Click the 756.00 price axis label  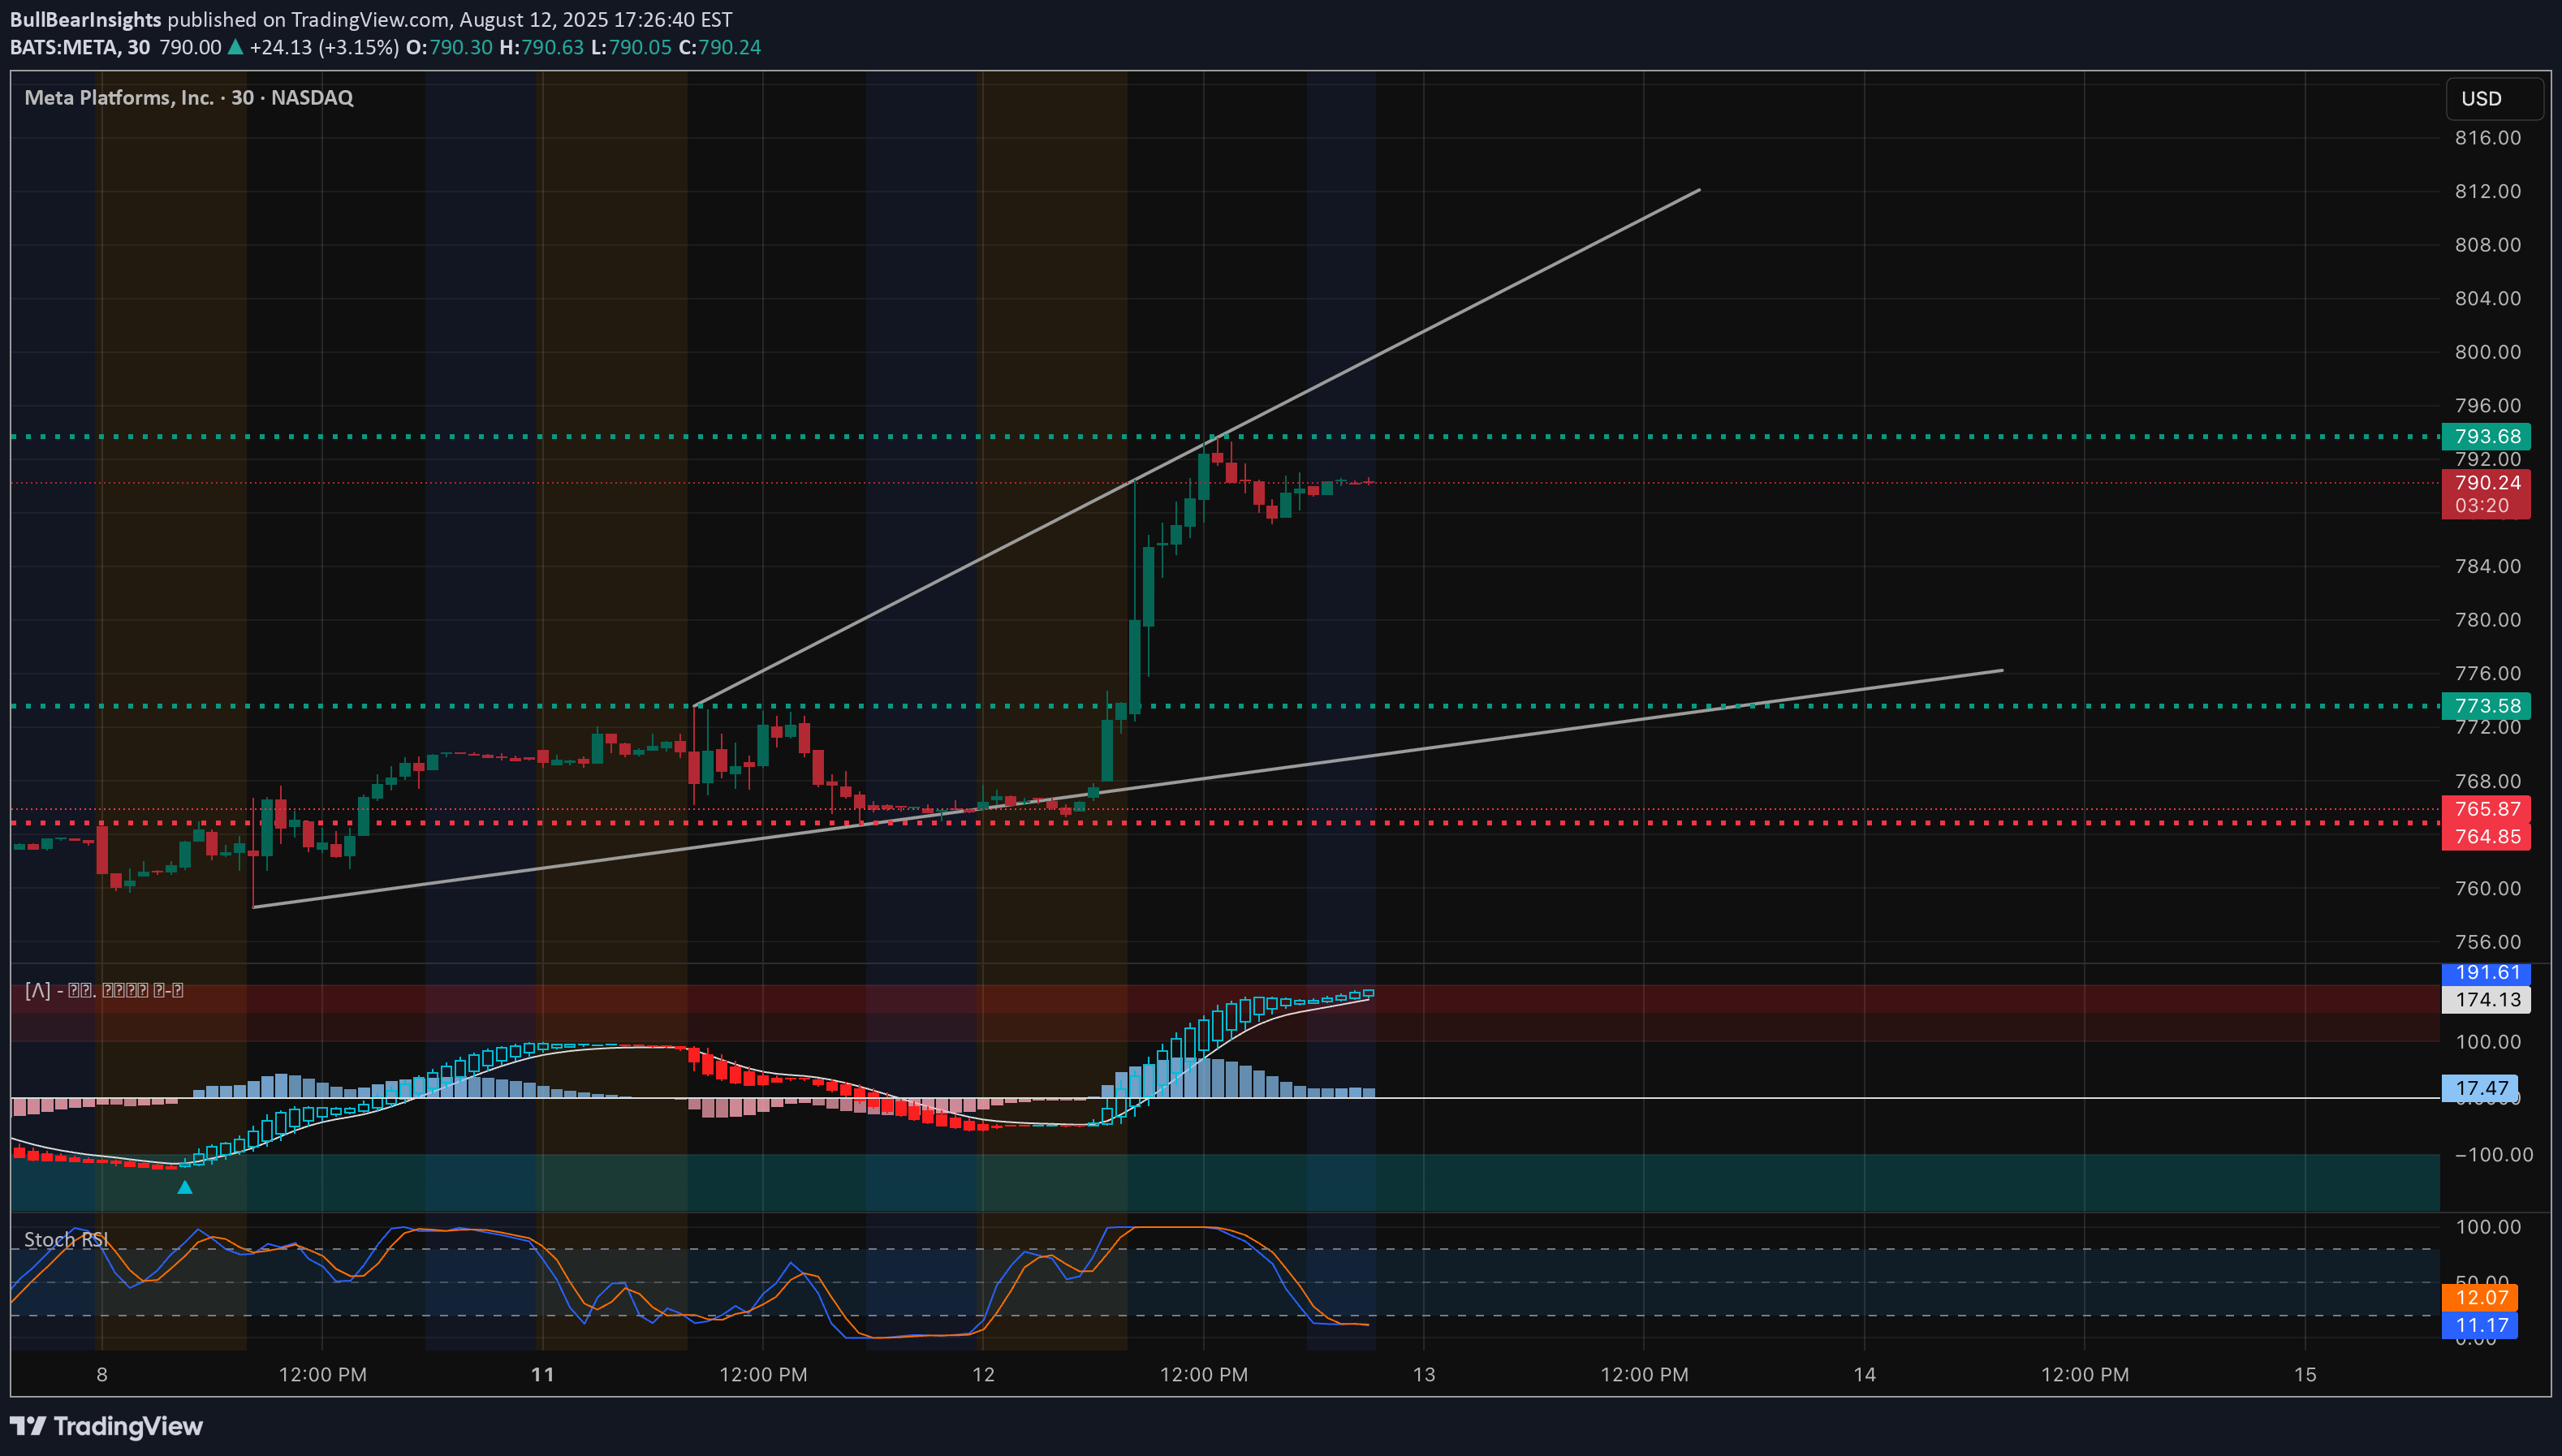point(2488,942)
